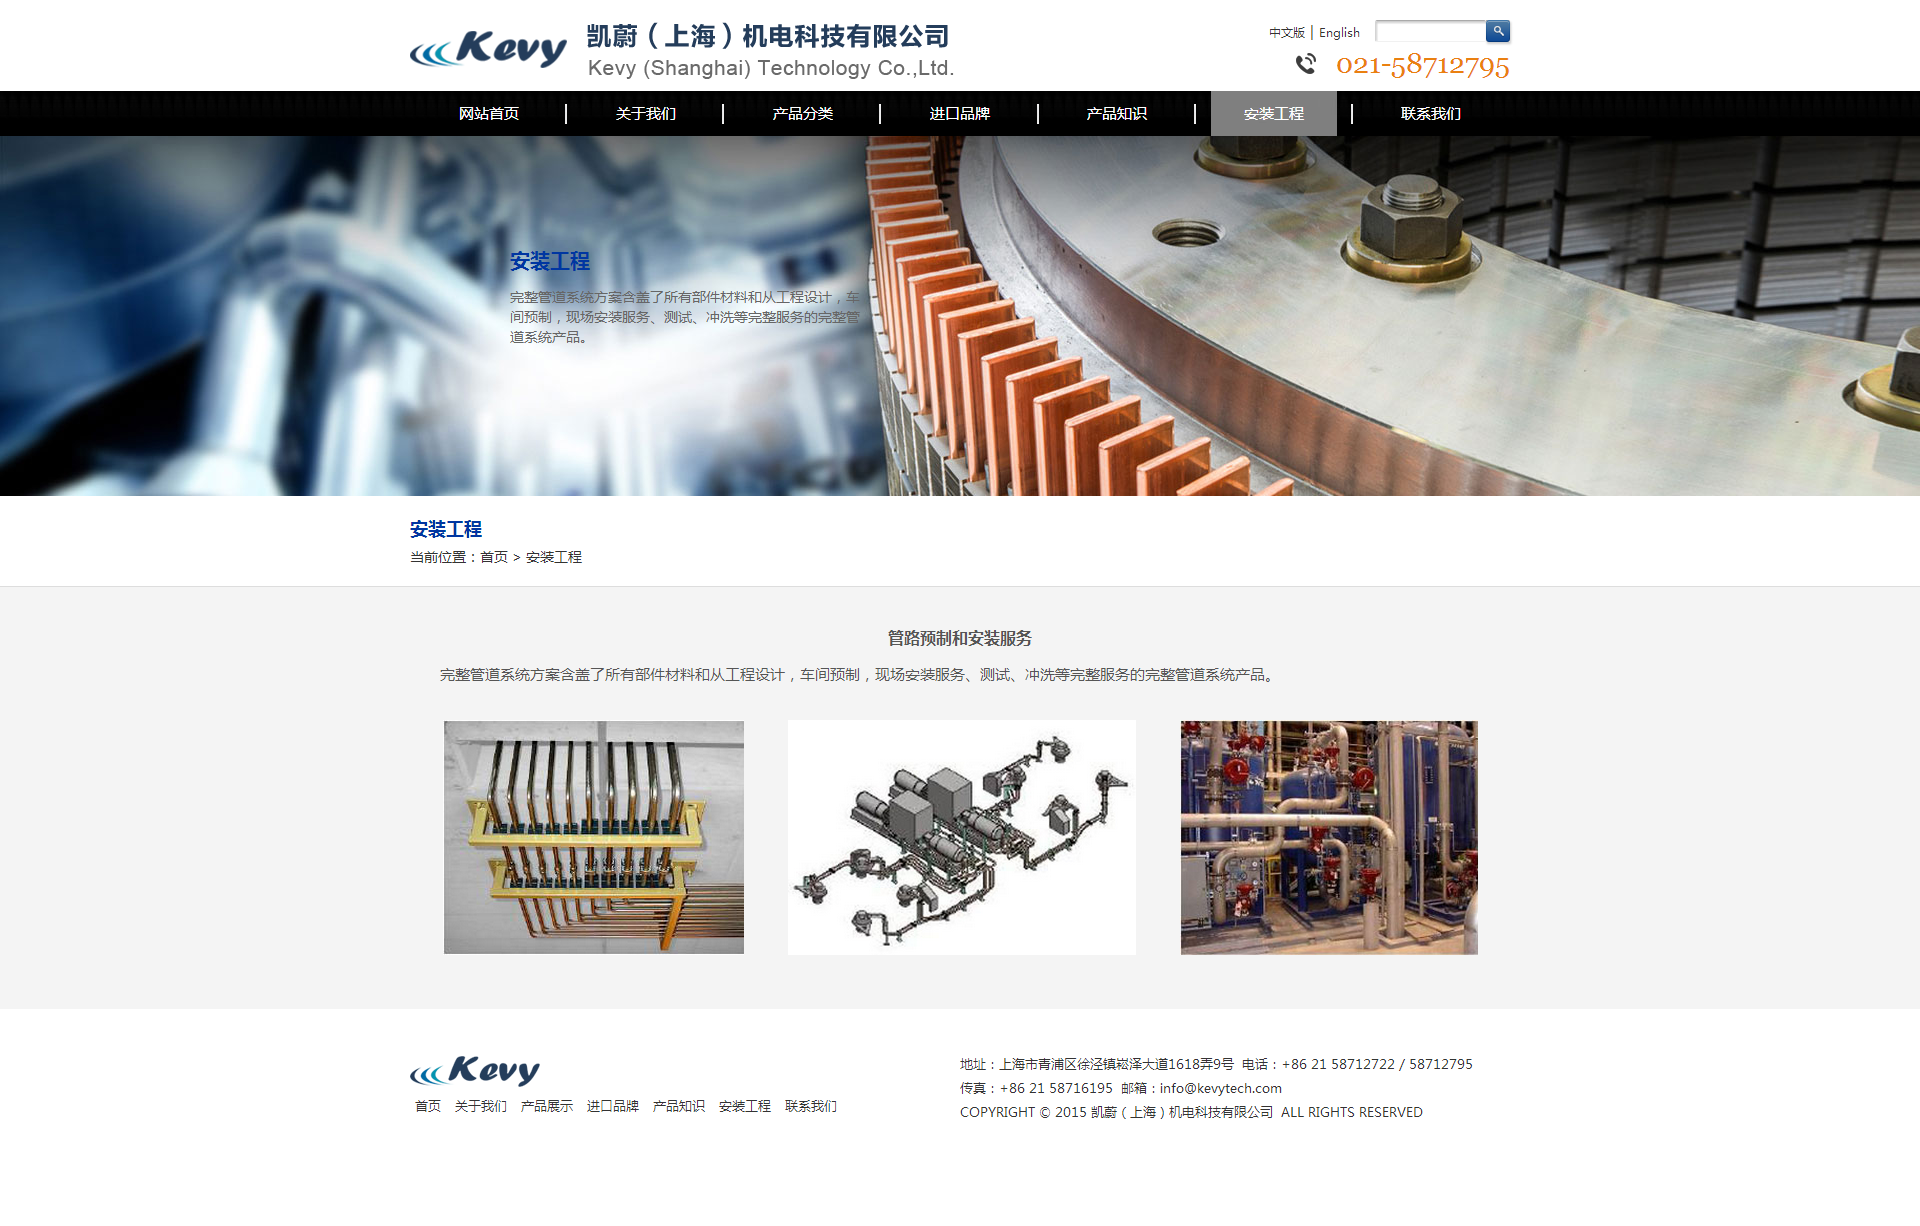Viewport: 1920px width, 1226px height.
Task: Click footer link 安装工程
Action: coord(745,1106)
